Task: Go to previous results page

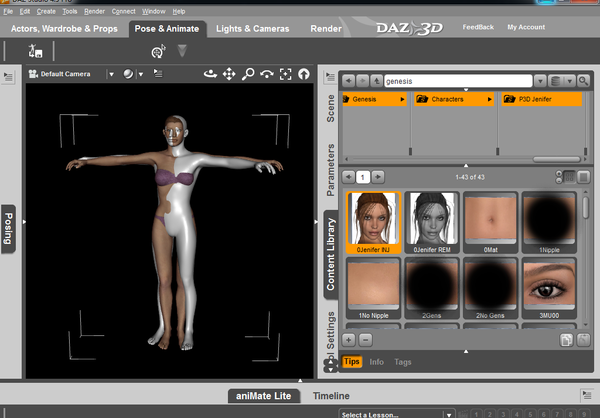Action: [x=348, y=177]
